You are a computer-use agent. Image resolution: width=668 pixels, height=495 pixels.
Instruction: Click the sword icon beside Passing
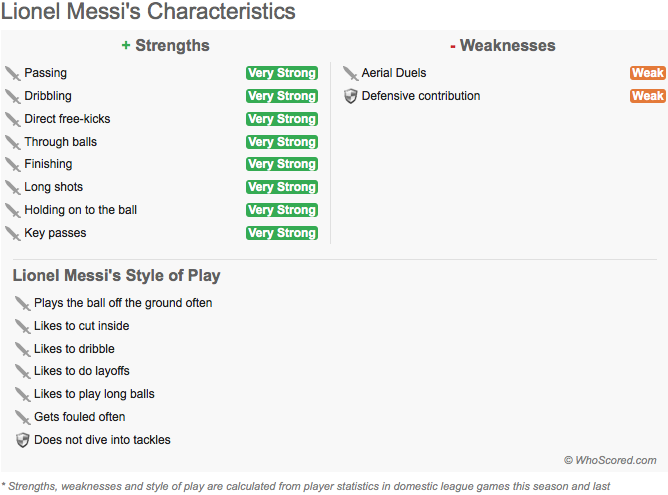tap(13, 73)
